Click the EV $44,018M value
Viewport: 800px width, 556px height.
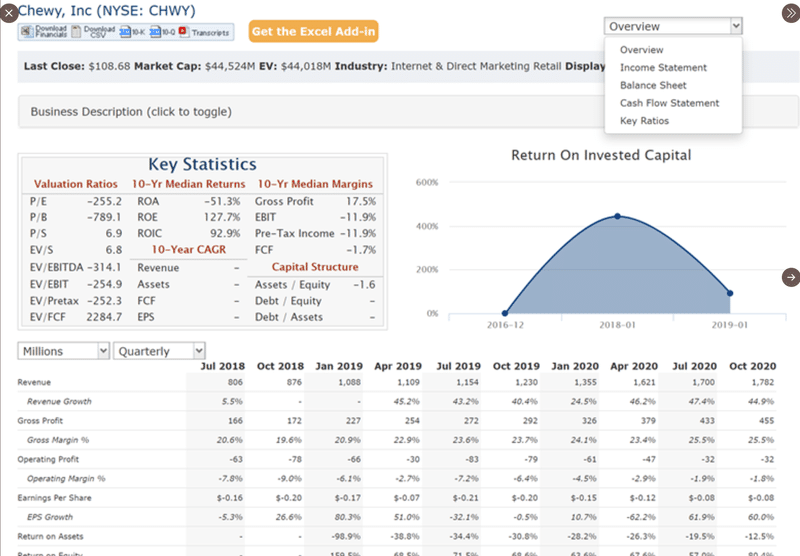pyautogui.click(x=306, y=66)
